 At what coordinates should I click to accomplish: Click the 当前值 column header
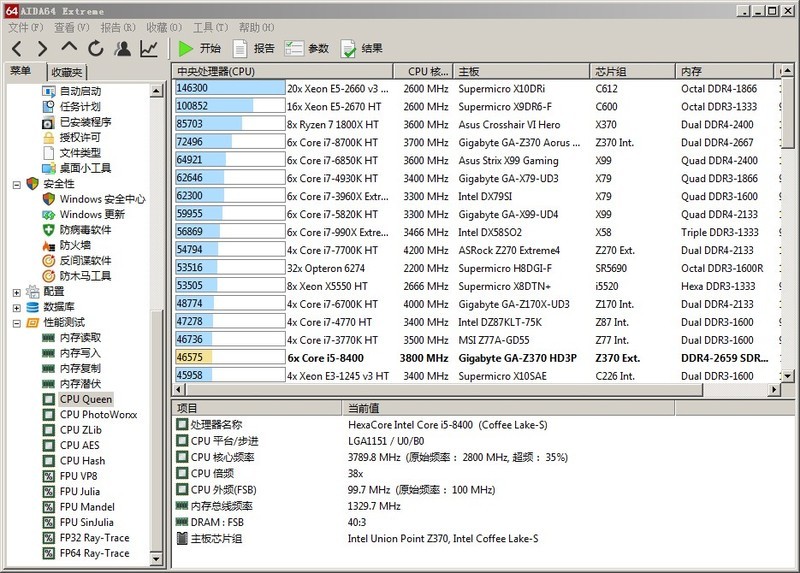[508, 408]
